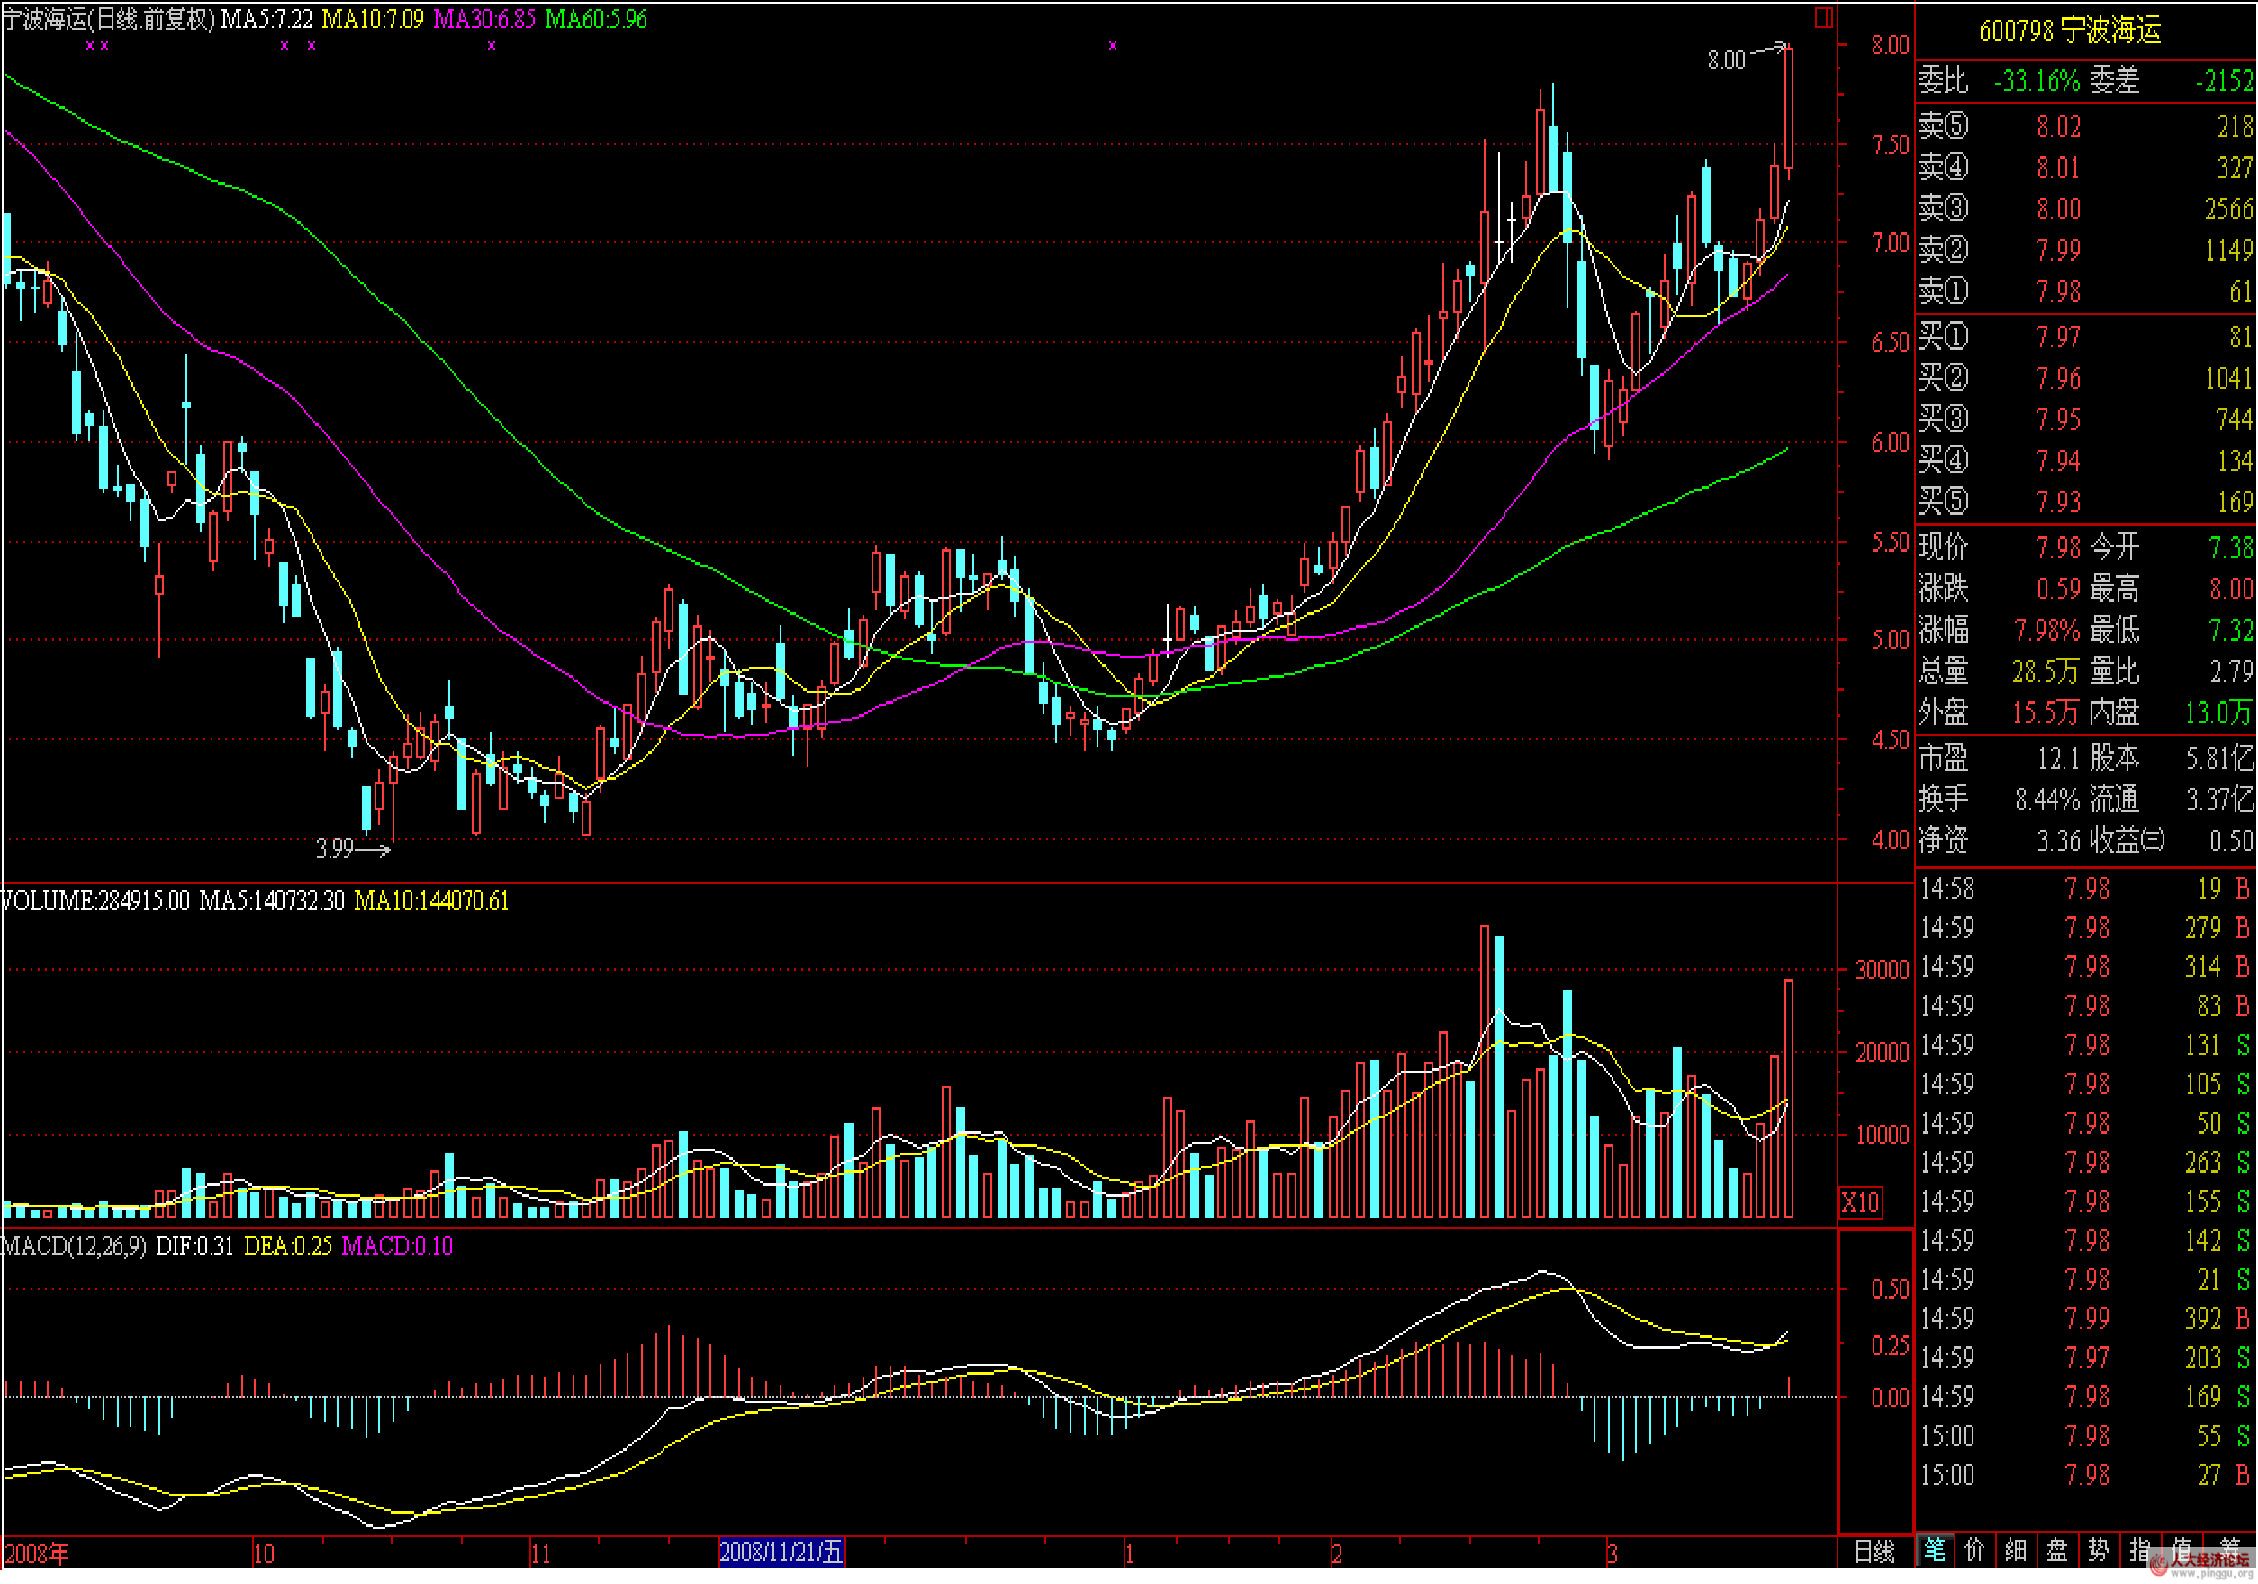Click the MA5:7.22 moving average label
Screen dimensions: 2258x1584
pos(266,19)
